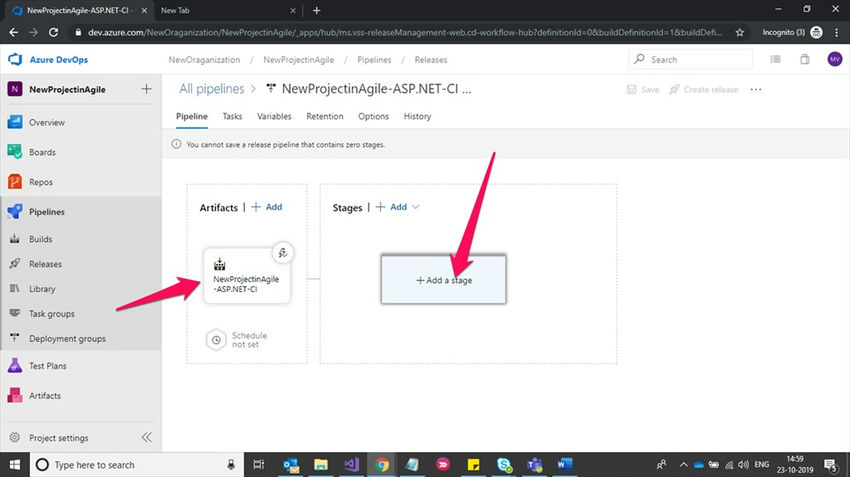Open the Test Plans flask icon
This screenshot has width=850, height=477.
[15, 365]
